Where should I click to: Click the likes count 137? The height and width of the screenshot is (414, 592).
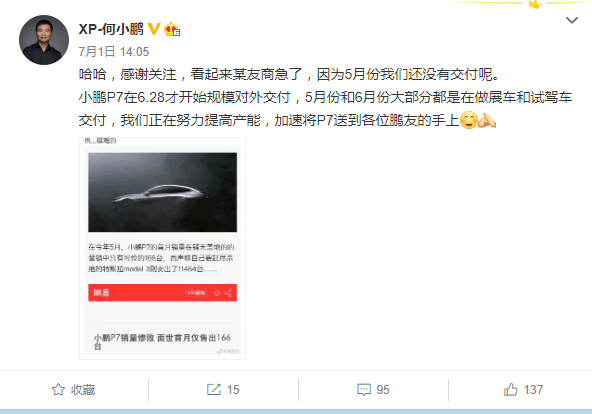coord(533,389)
